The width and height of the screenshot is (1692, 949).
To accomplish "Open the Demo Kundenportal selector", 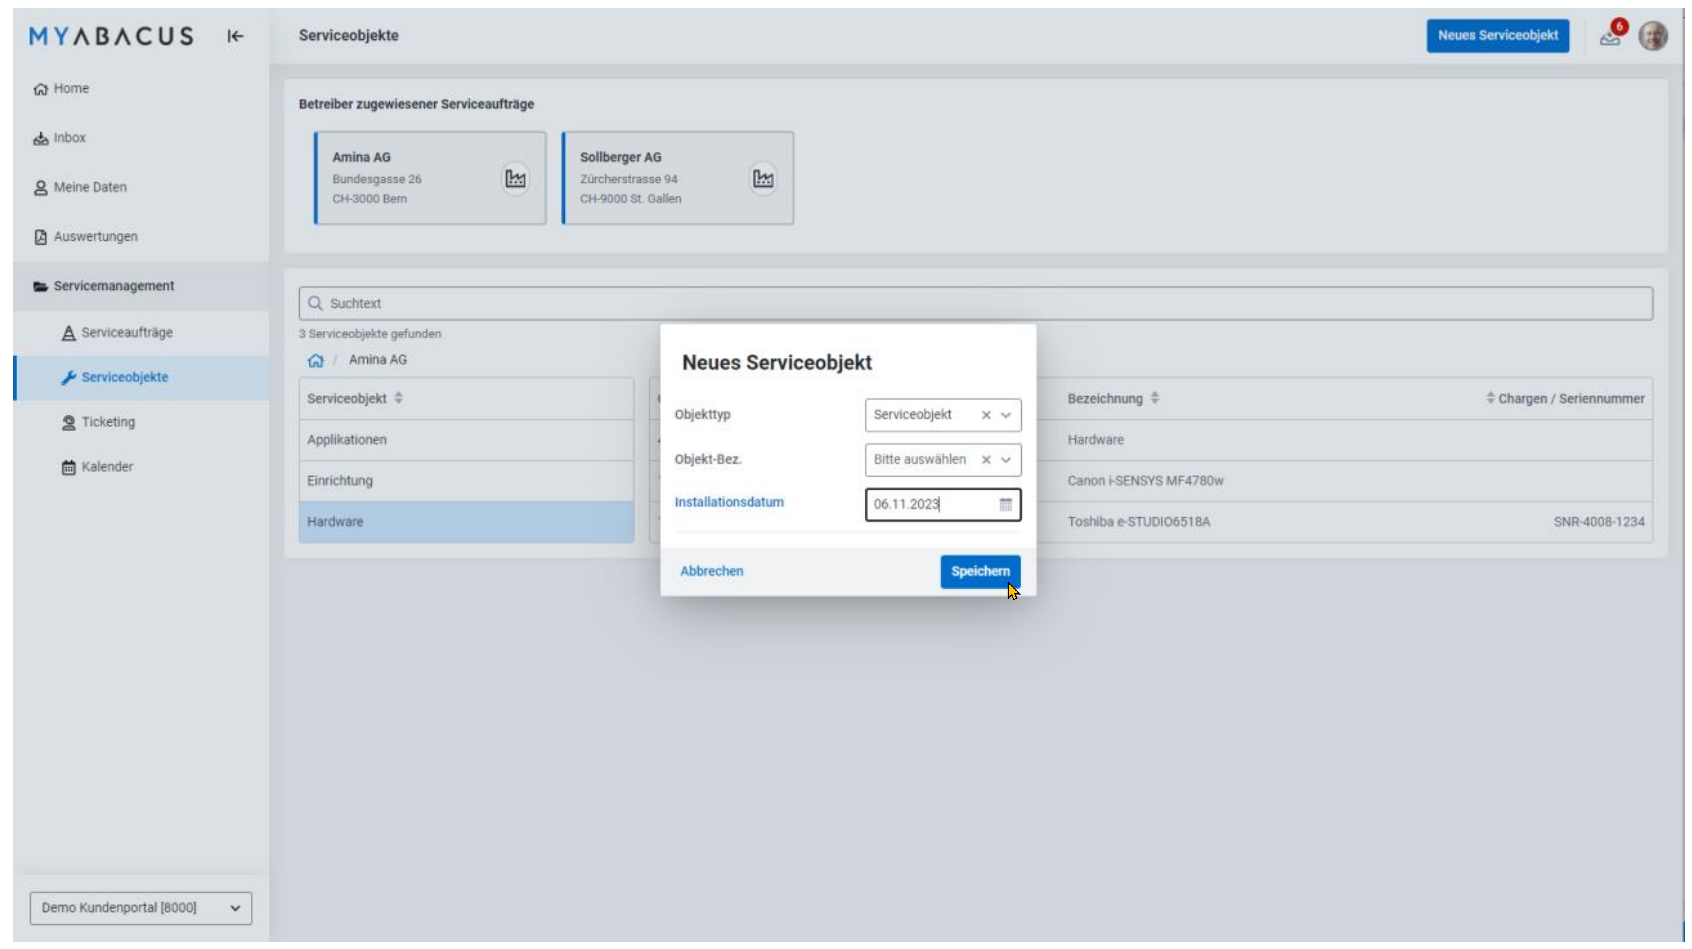I will point(141,908).
